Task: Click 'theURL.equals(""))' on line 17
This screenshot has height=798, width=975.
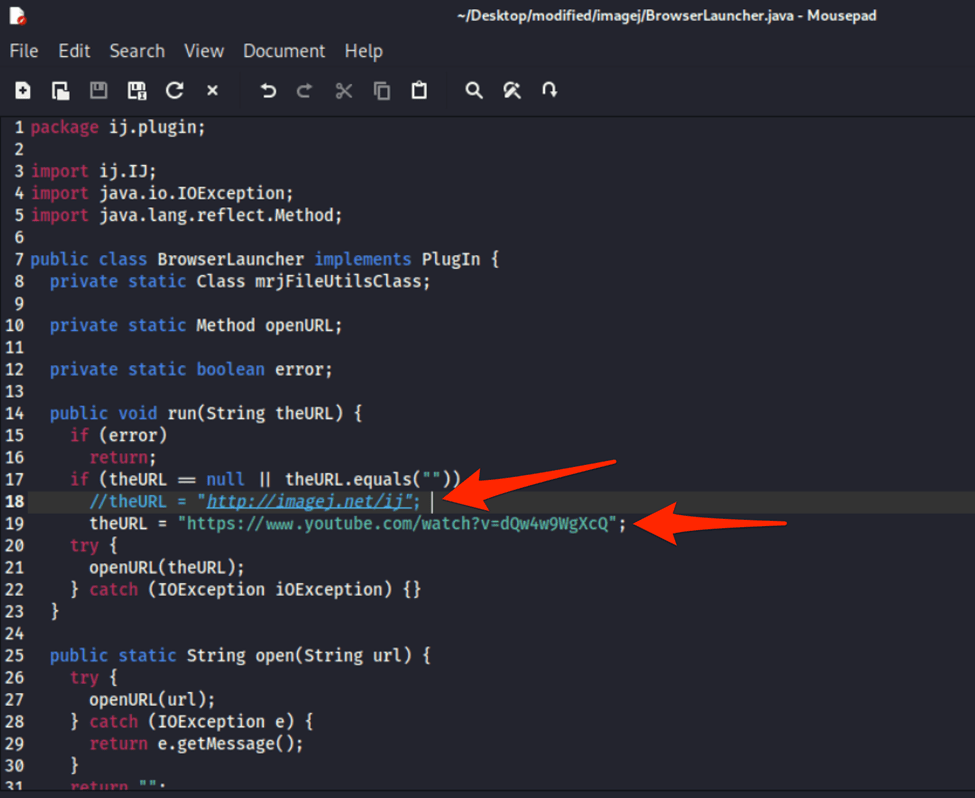Action: [373, 480]
